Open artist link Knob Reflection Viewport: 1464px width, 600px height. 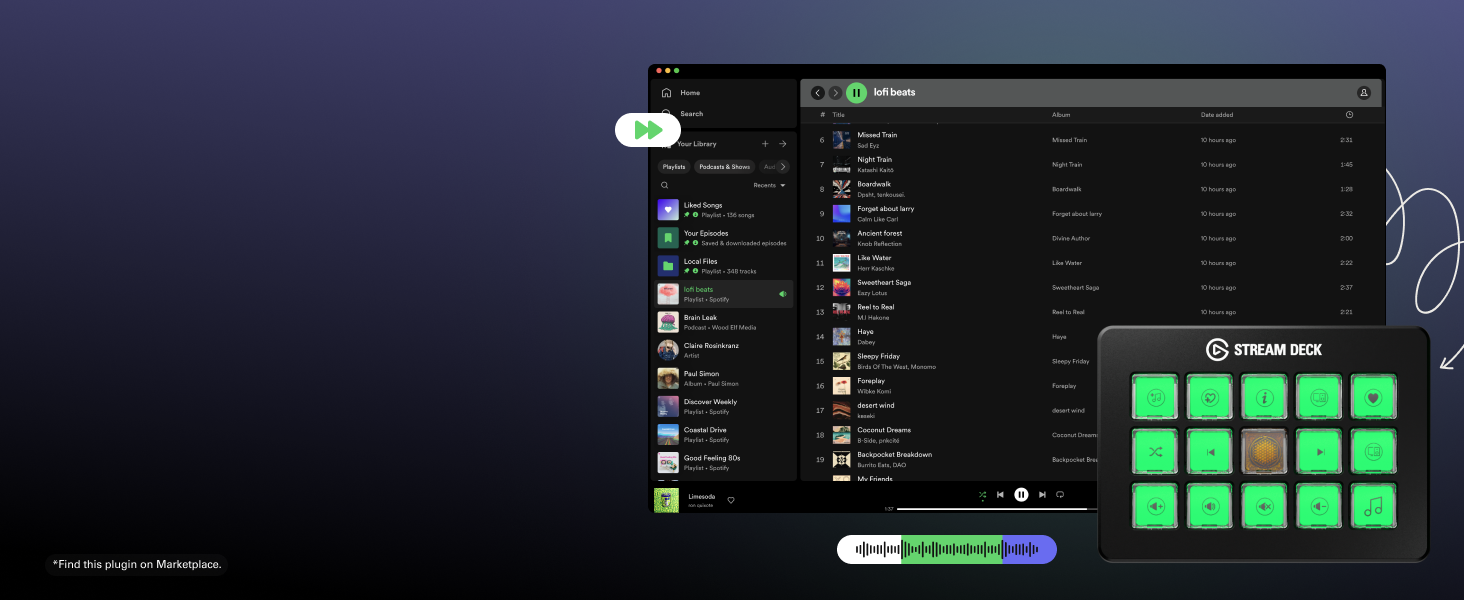(879, 244)
